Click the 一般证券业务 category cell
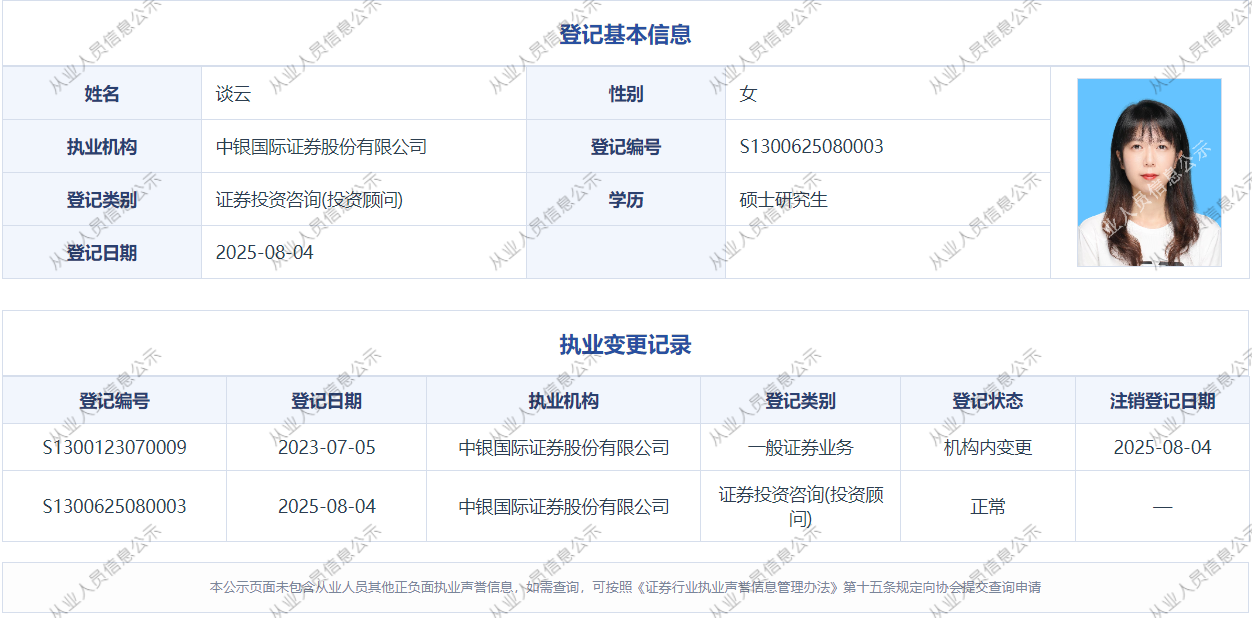The height and width of the screenshot is (618, 1252). pos(800,447)
